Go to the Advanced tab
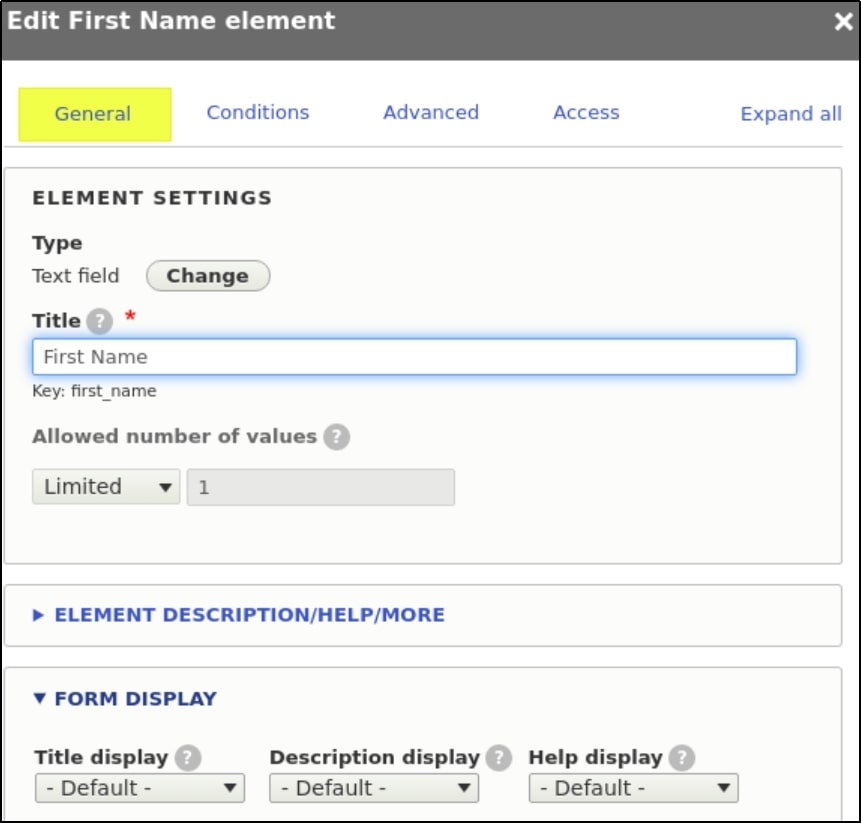 [431, 113]
